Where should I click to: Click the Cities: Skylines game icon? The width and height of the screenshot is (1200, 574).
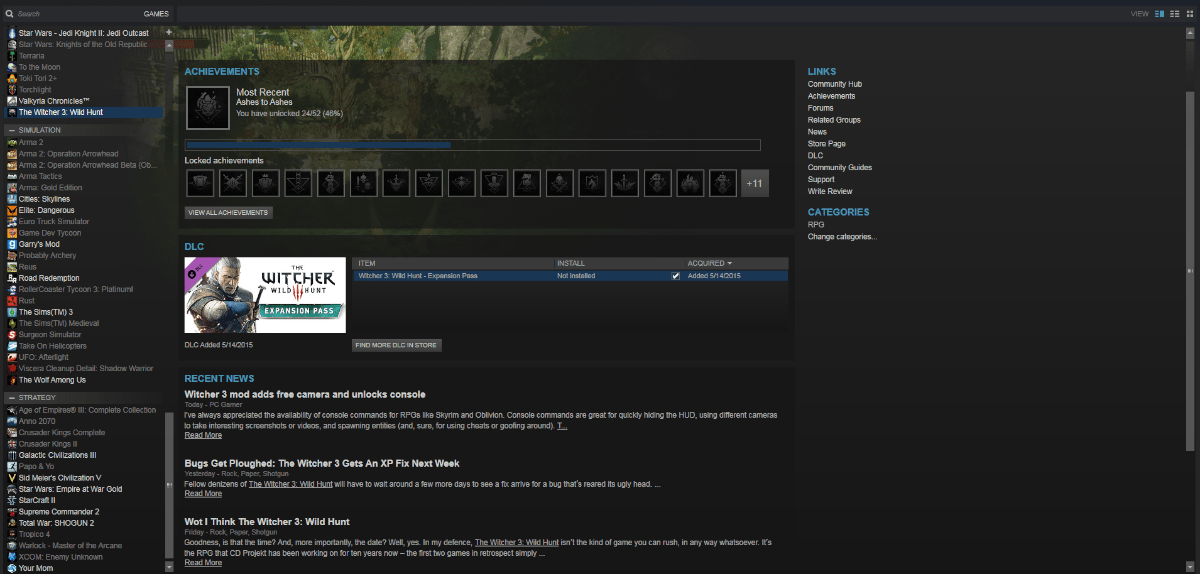point(11,199)
